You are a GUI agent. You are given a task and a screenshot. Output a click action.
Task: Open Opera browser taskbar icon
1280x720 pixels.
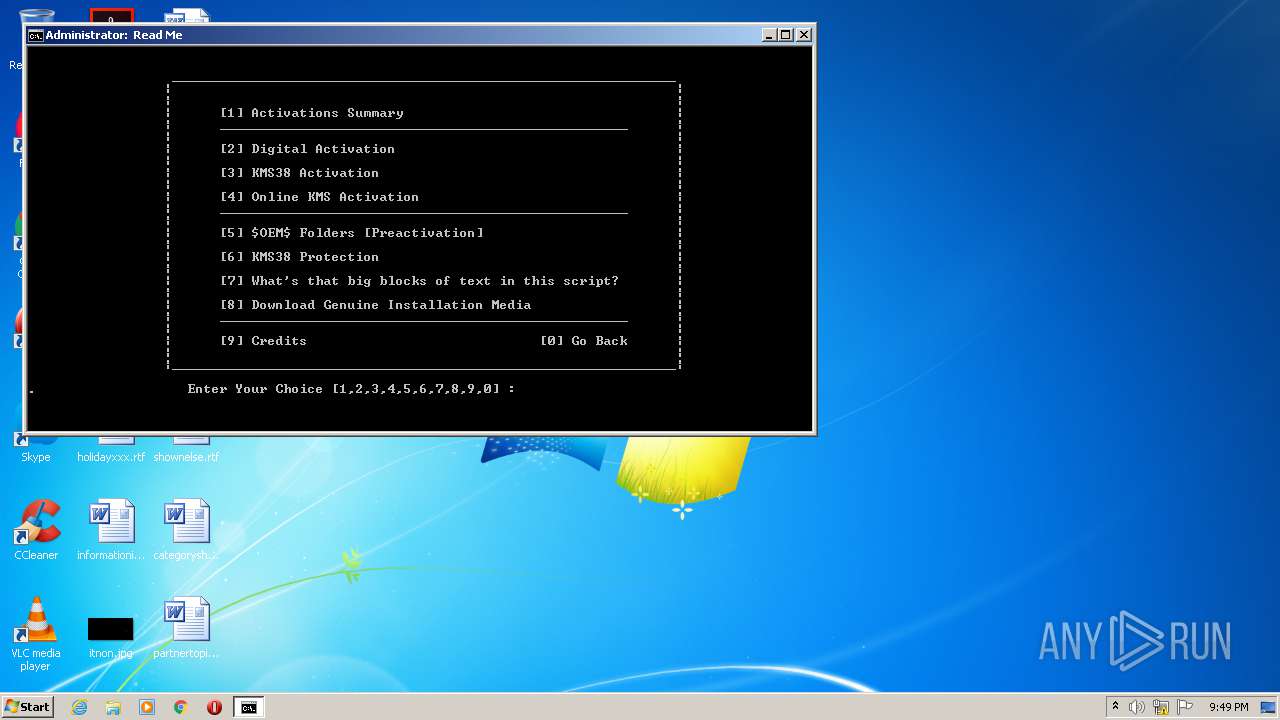pos(214,707)
